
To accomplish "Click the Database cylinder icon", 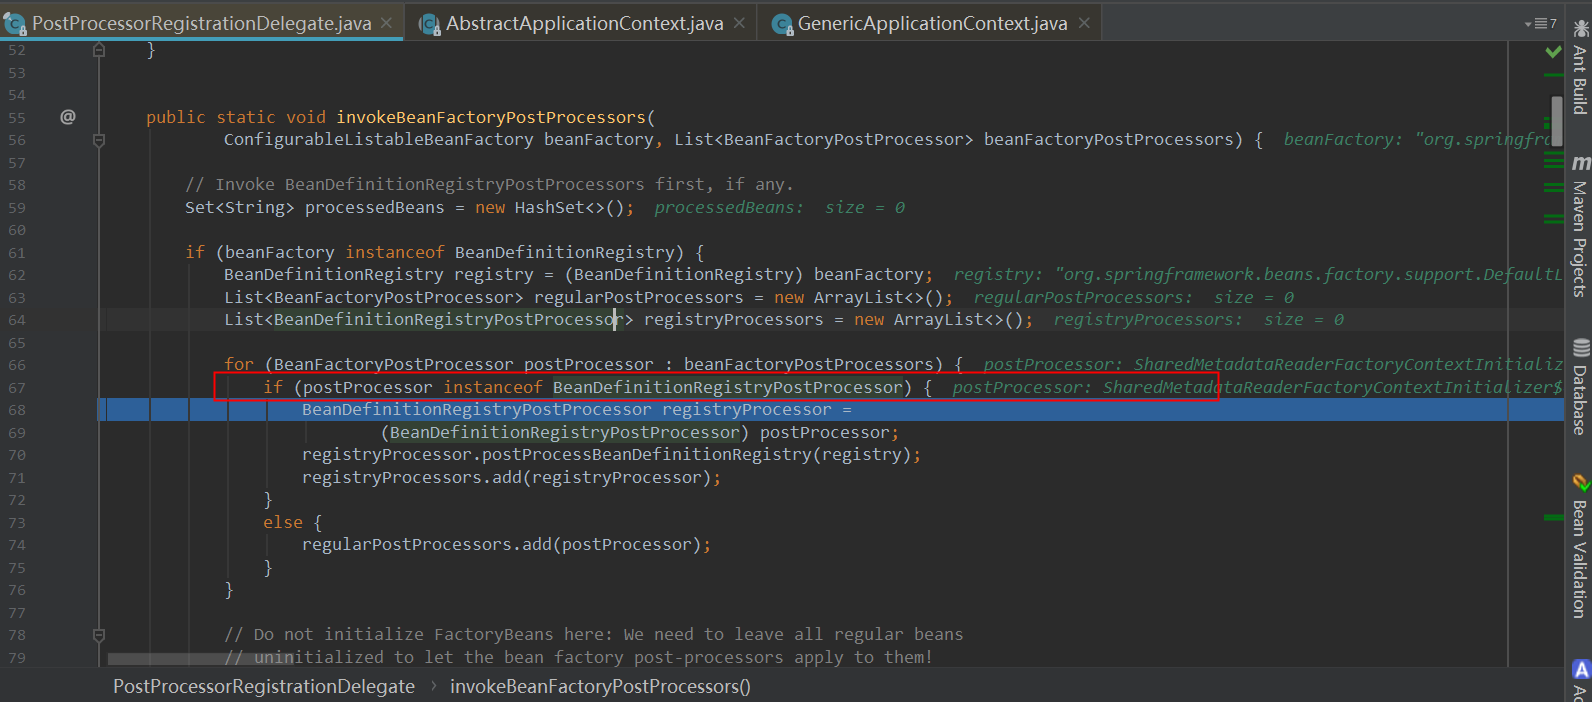I will (x=1580, y=348).
